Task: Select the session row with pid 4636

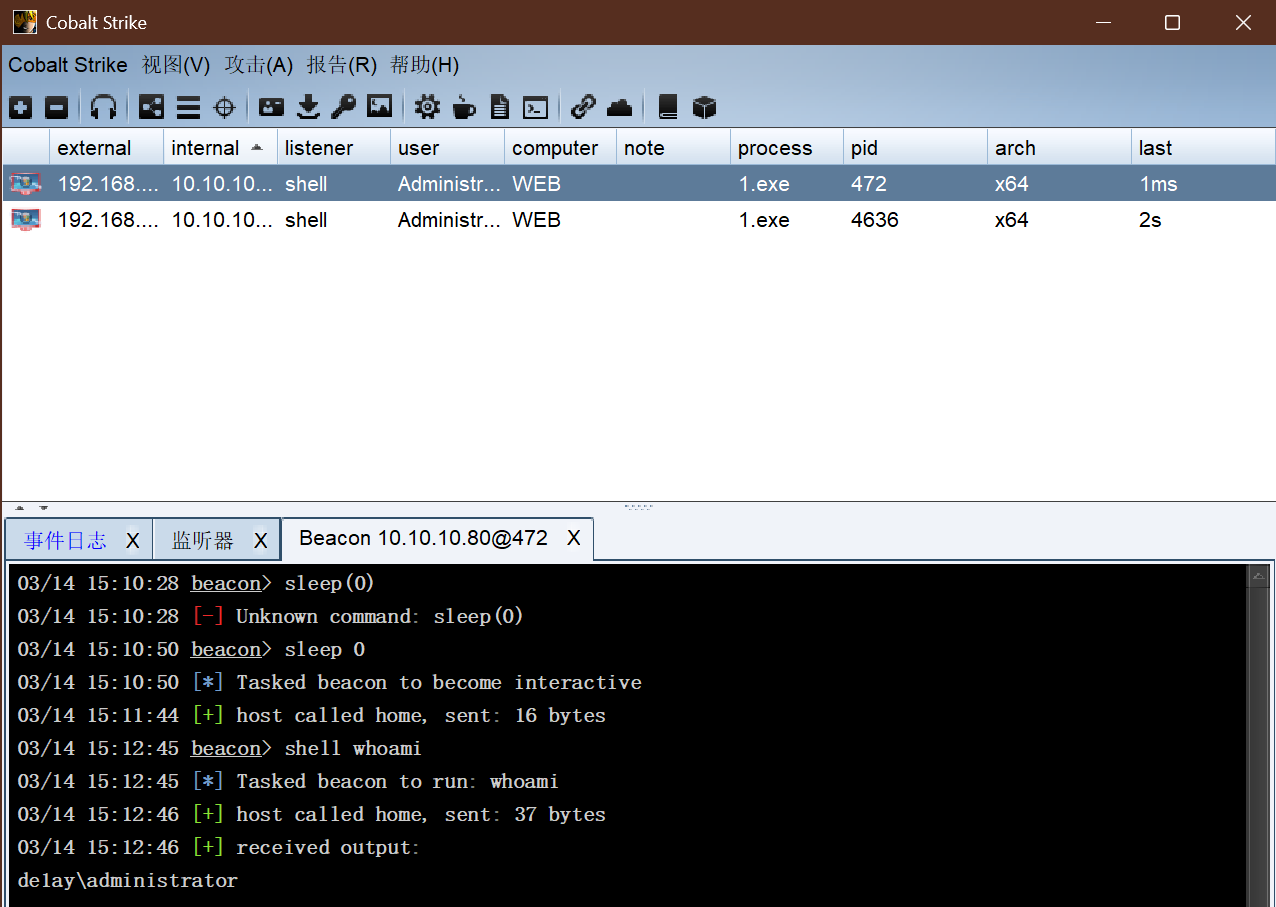Action: (638, 220)
